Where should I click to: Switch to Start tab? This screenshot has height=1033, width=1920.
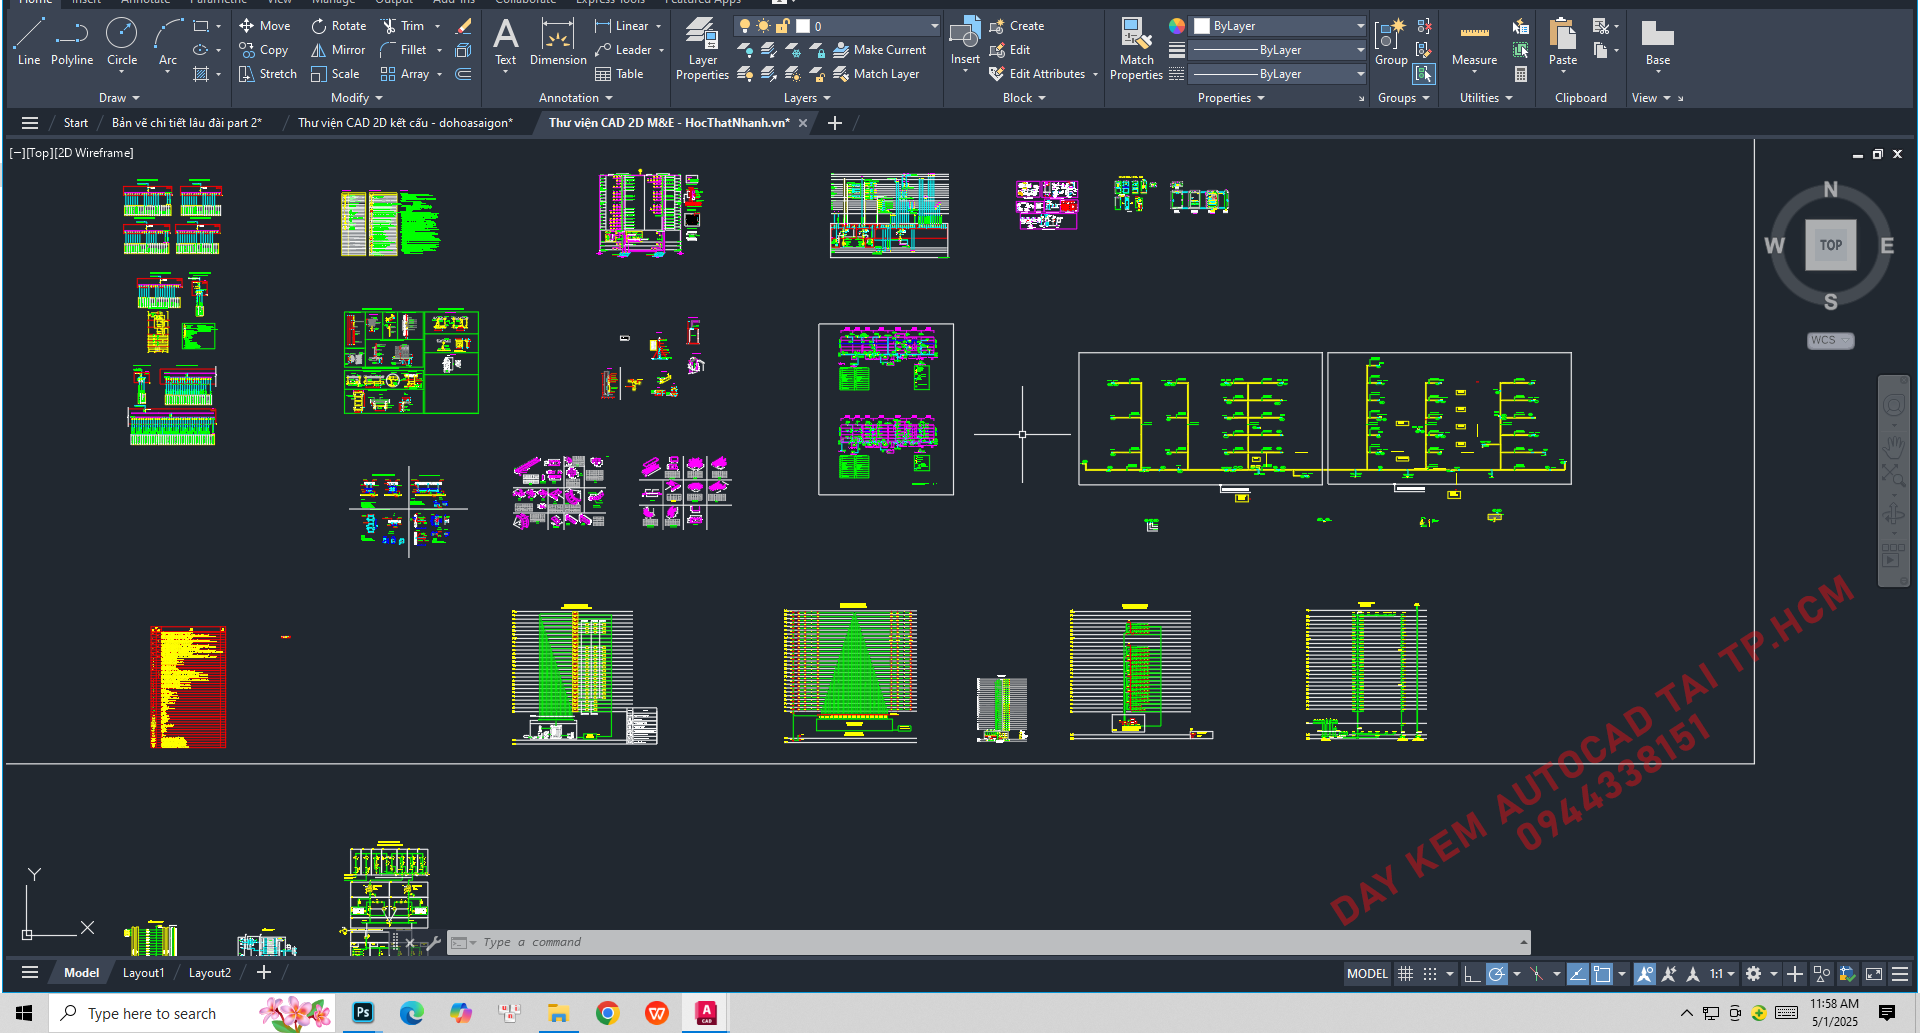(x=76, y=123)
